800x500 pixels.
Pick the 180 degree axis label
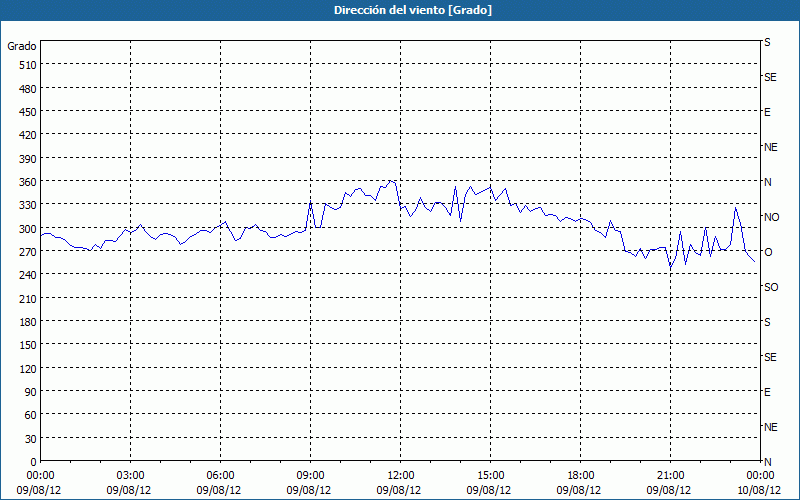click(28, 322)
